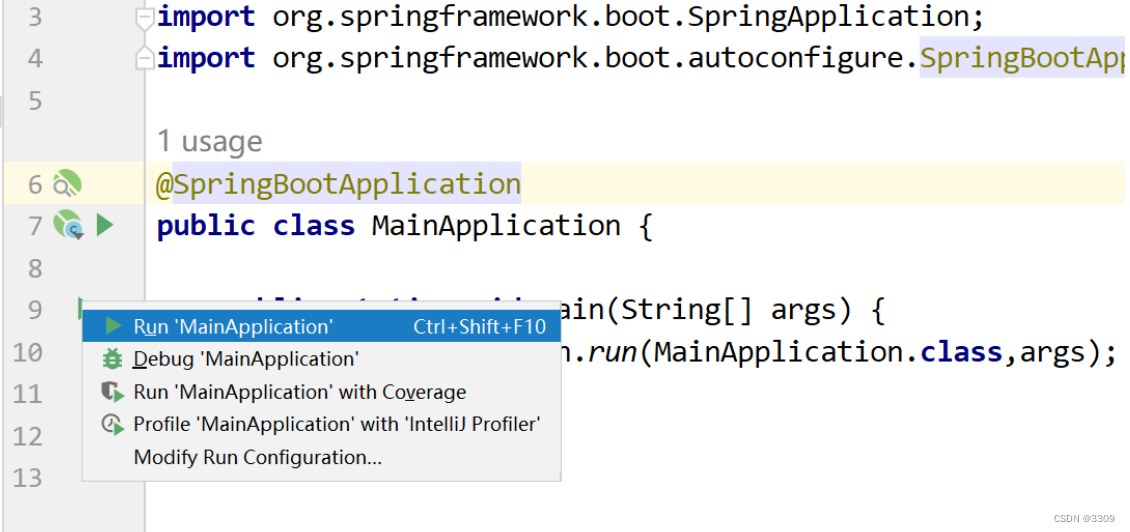Click line number 12 in gutter

pos(28,435)
